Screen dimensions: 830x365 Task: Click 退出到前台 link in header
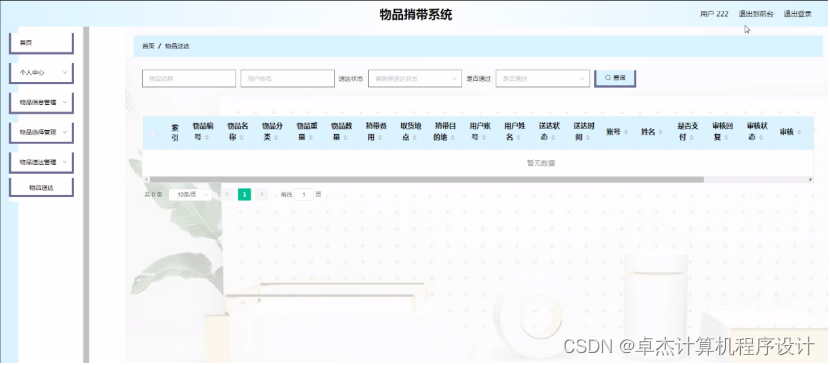[x=756, y=14]
